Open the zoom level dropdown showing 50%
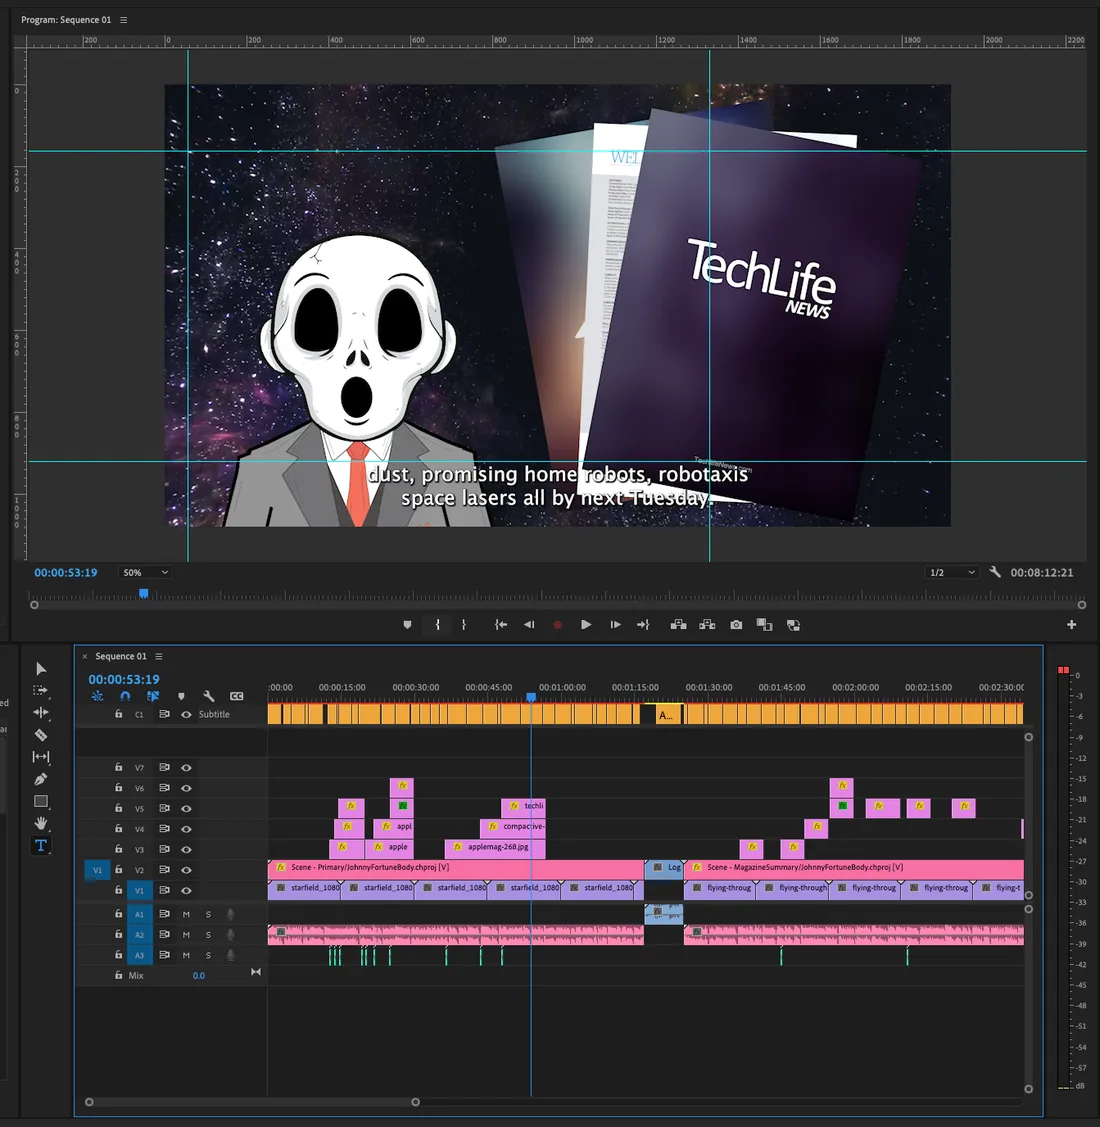1100x1127 pixels. (144, 572)
